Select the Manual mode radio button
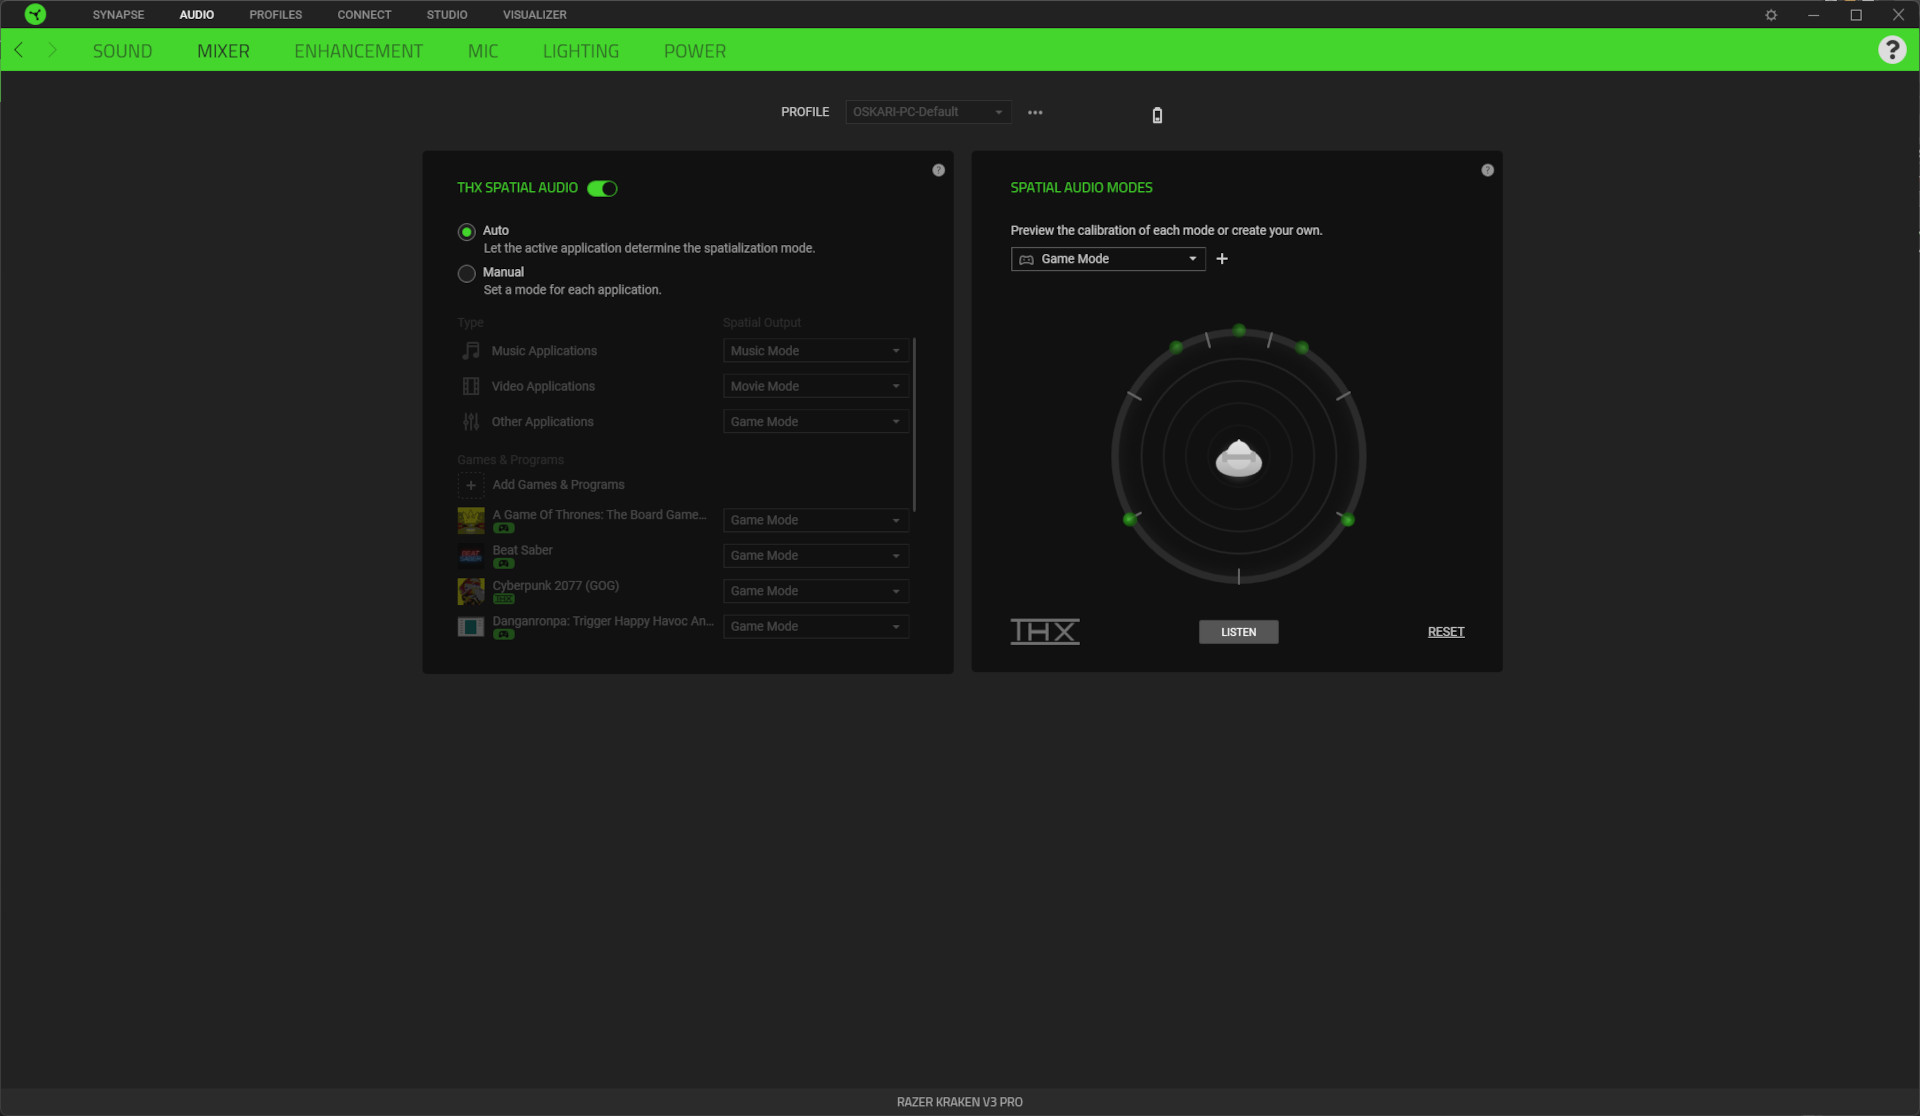The image size is (1920, 1116). pos(466,273)
